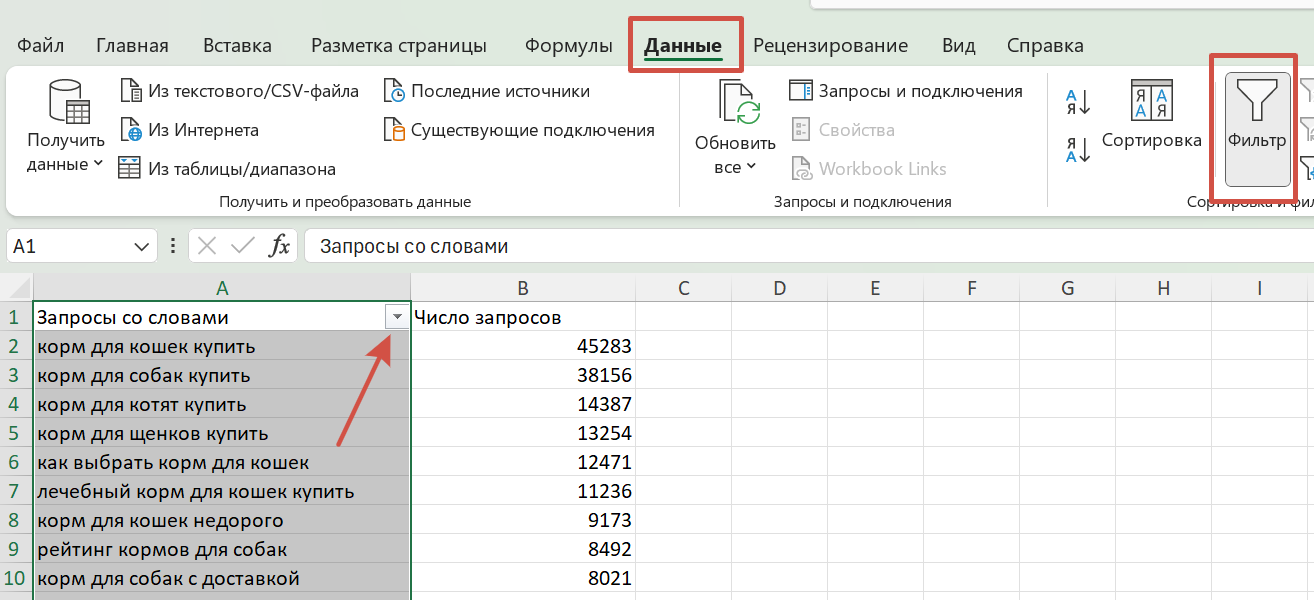The image size is (1314, 600).
Task: Select column H header
Action: 1163,288
